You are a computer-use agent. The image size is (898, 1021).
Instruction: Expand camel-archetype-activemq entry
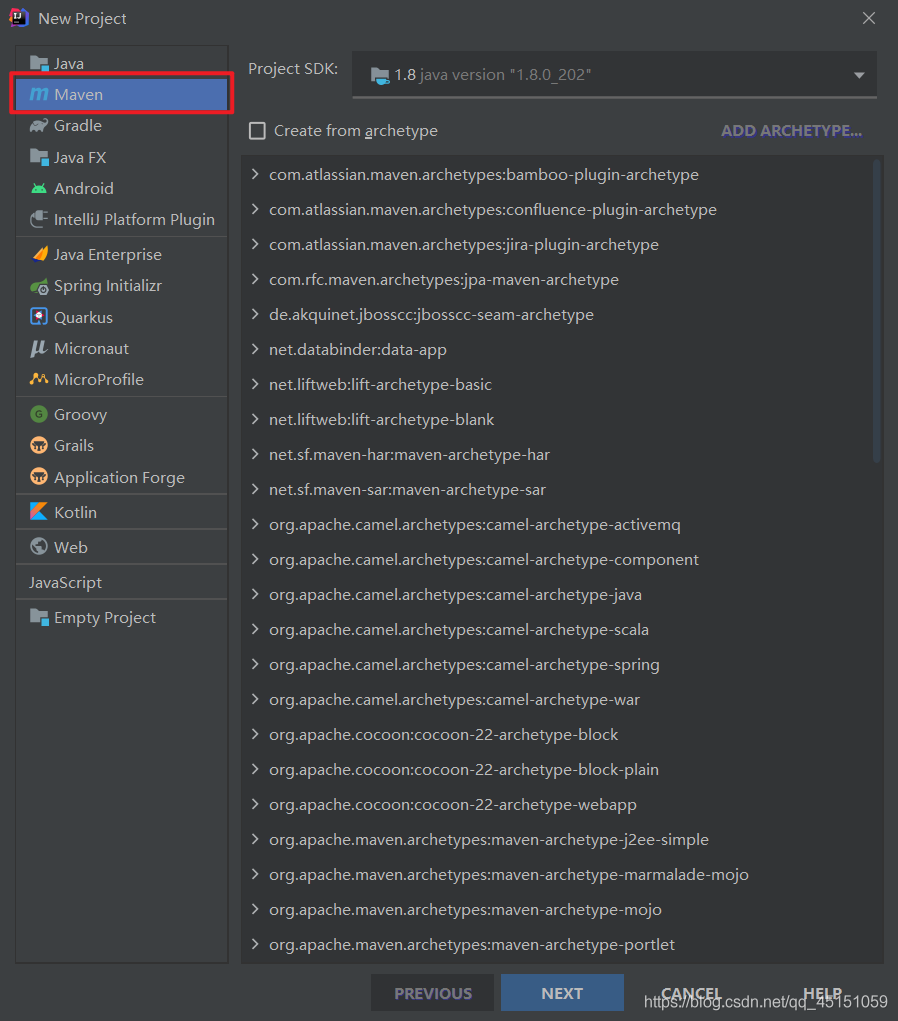tap(255, 524)
